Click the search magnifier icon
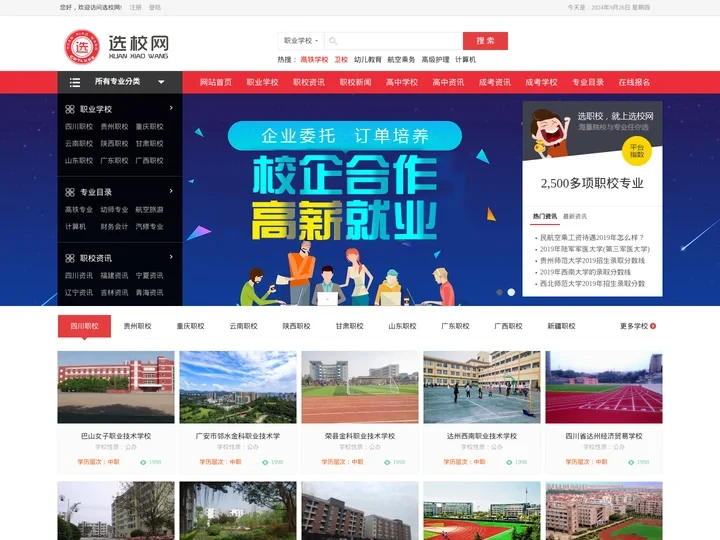720x540 pixels. 333,41
